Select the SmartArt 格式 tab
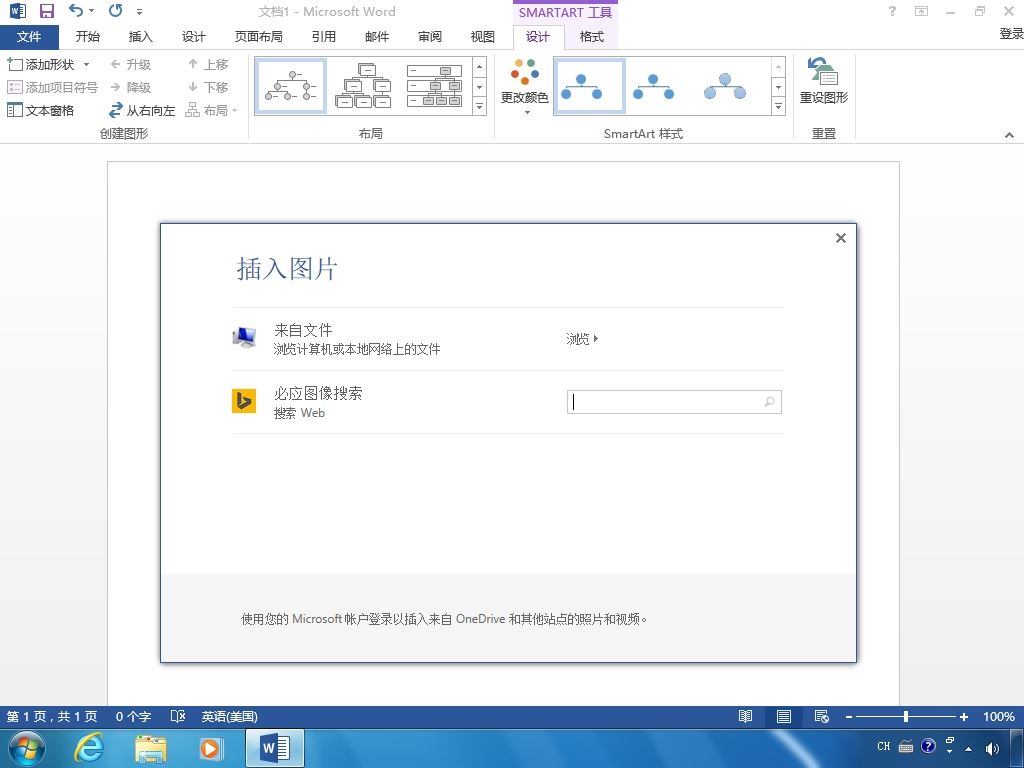1024x768 pixels. [x=592, y=37]
